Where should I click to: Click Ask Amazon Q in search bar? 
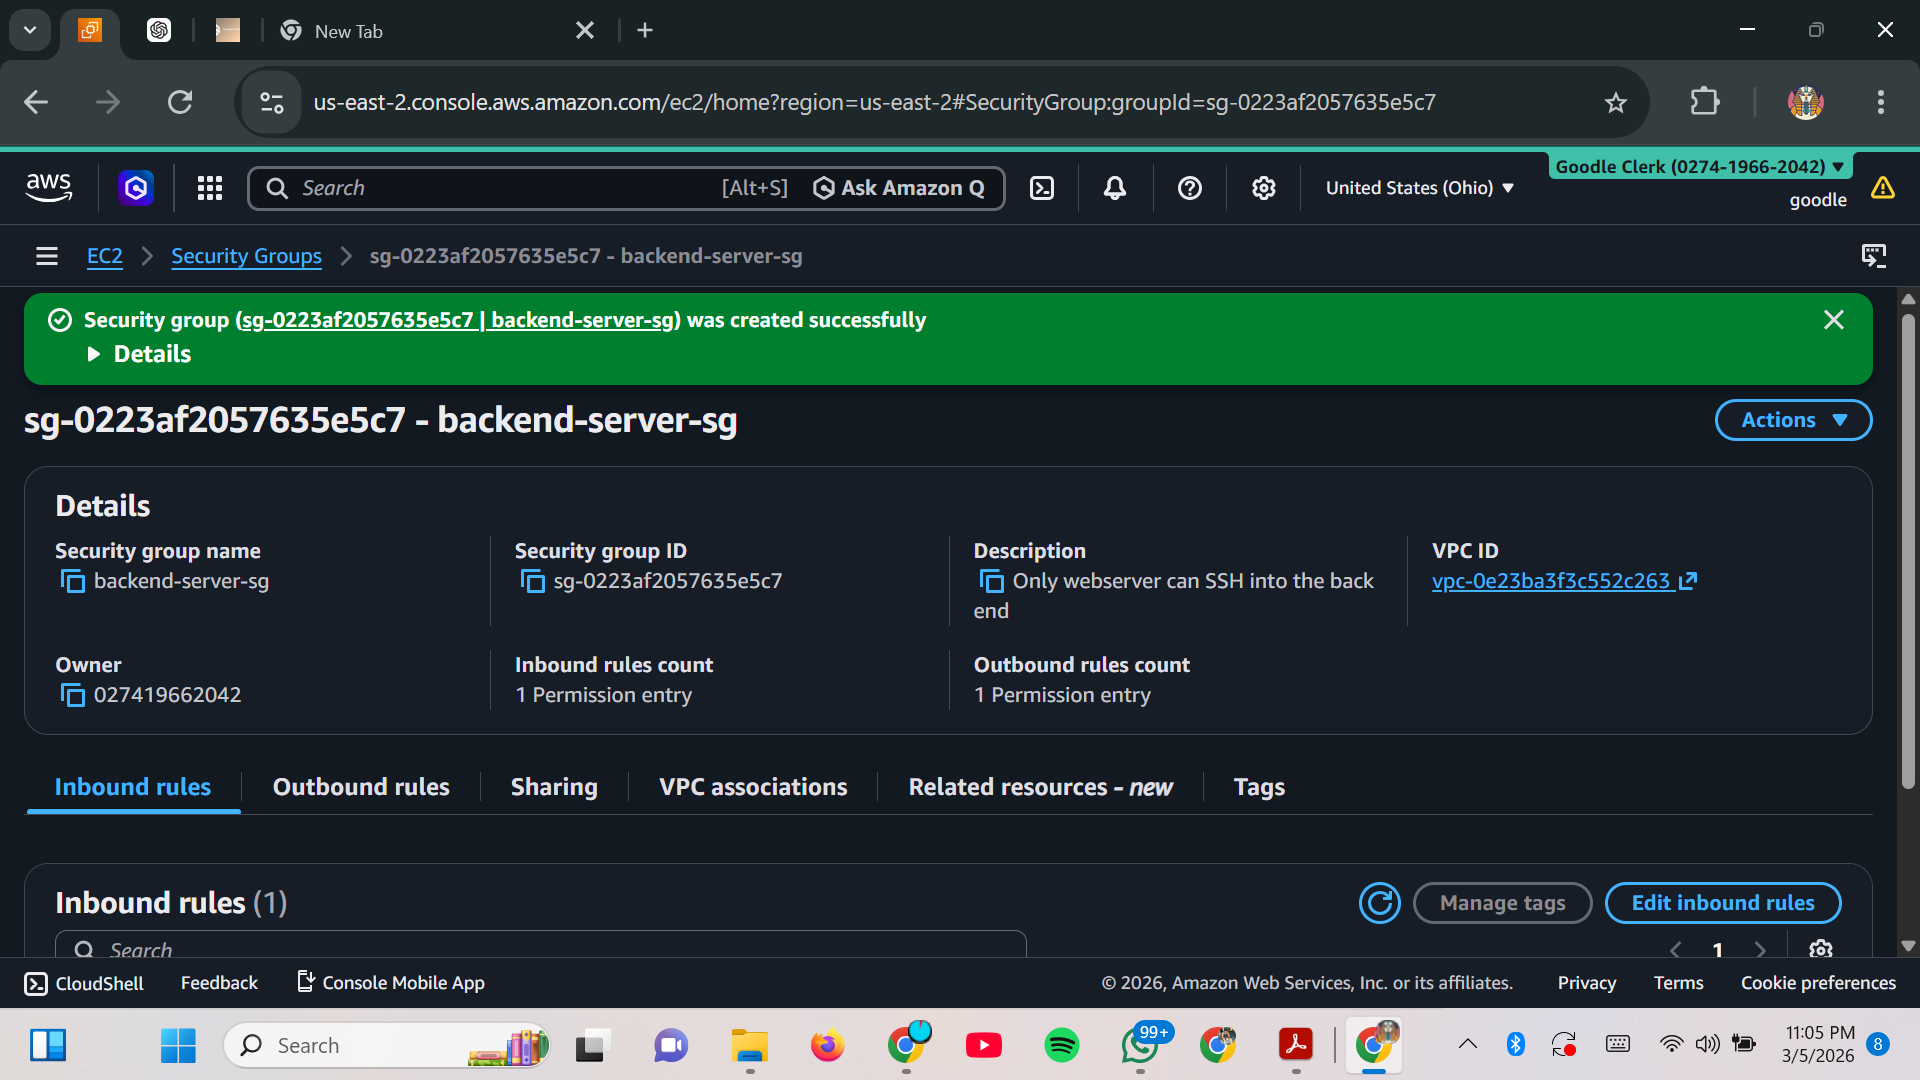coord(898,188)
